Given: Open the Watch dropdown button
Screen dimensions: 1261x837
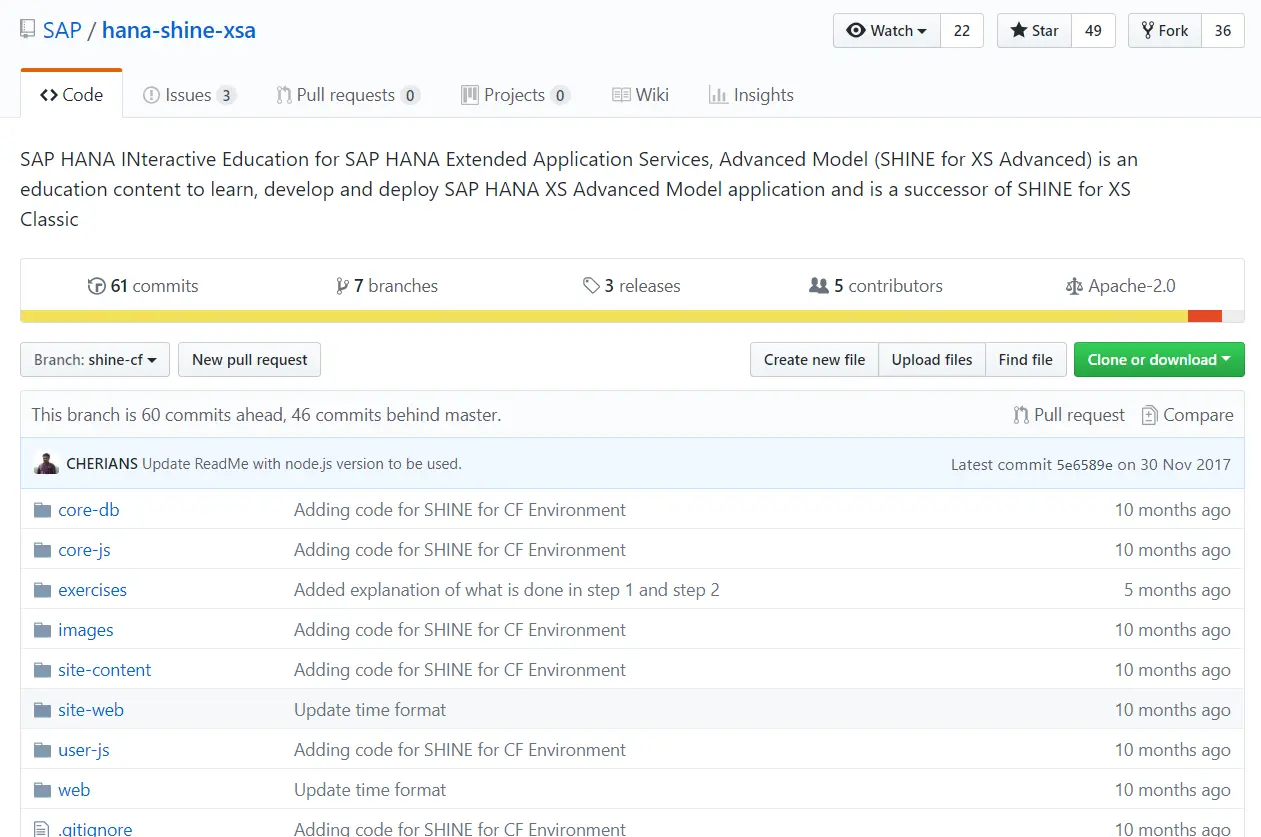Looking at the screenshot, I should pyautogui.click(x=887, y=30).
